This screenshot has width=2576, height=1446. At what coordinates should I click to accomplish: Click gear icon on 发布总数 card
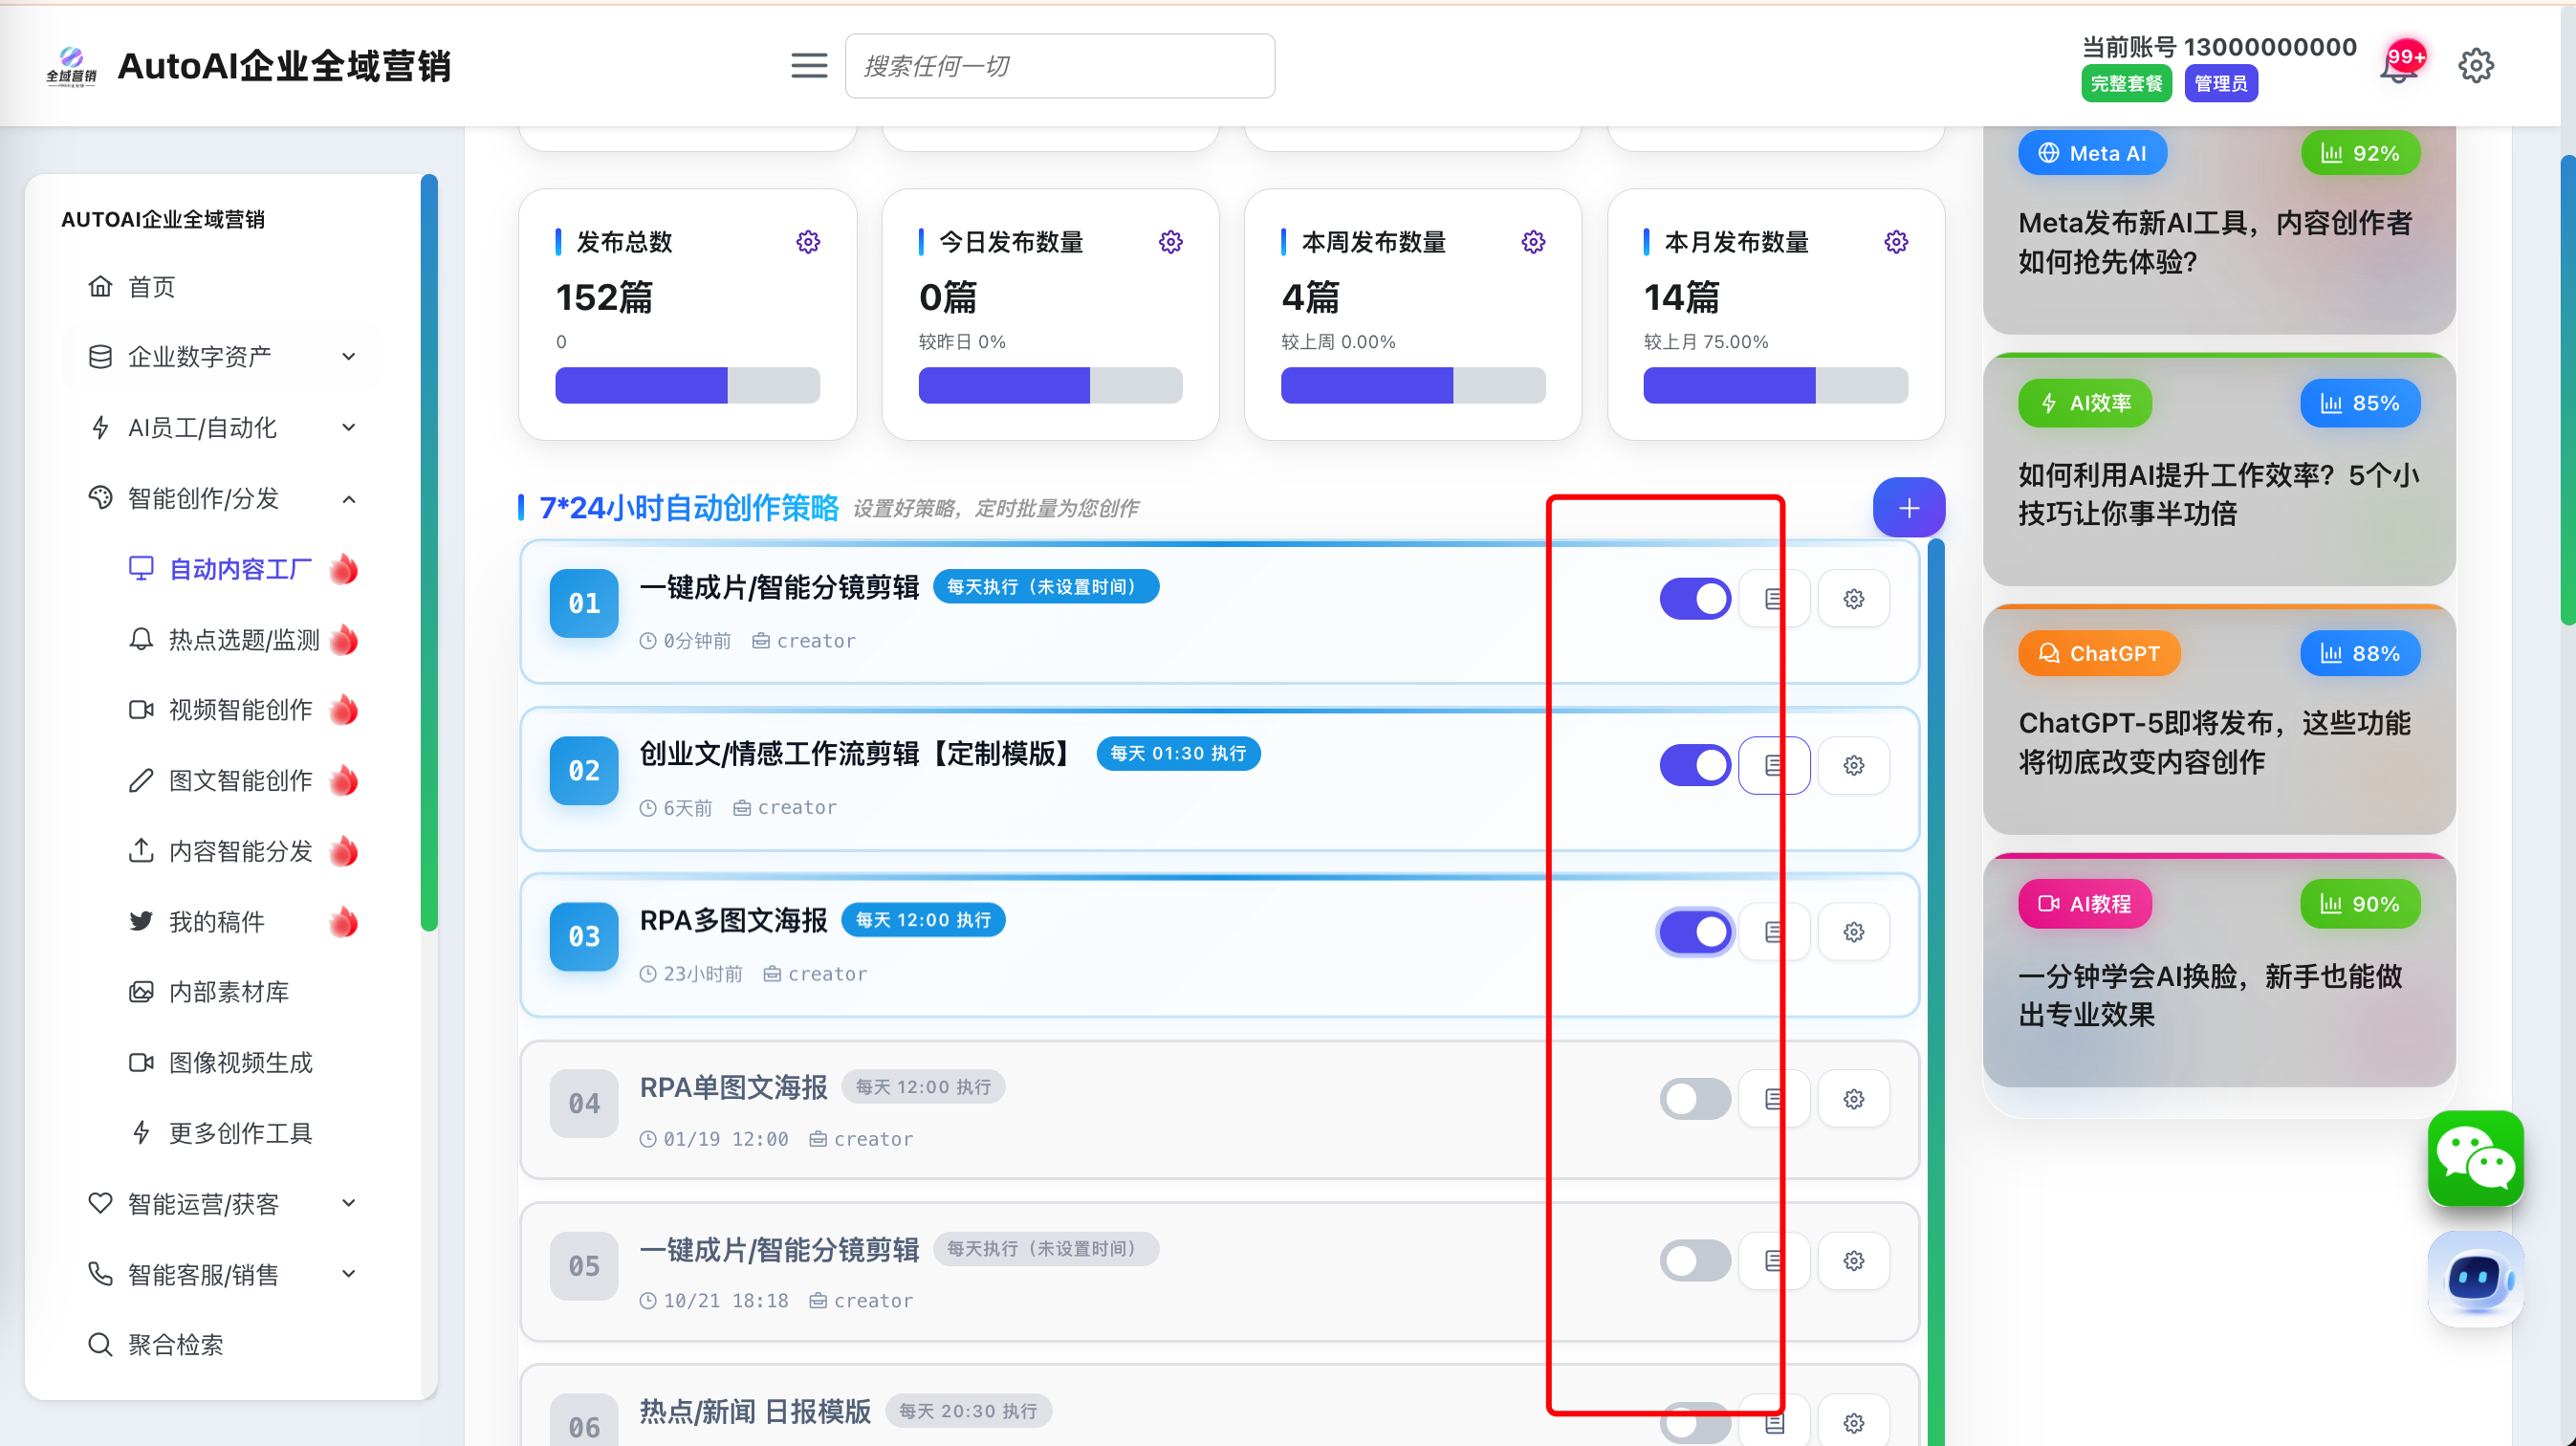[808, 242]
